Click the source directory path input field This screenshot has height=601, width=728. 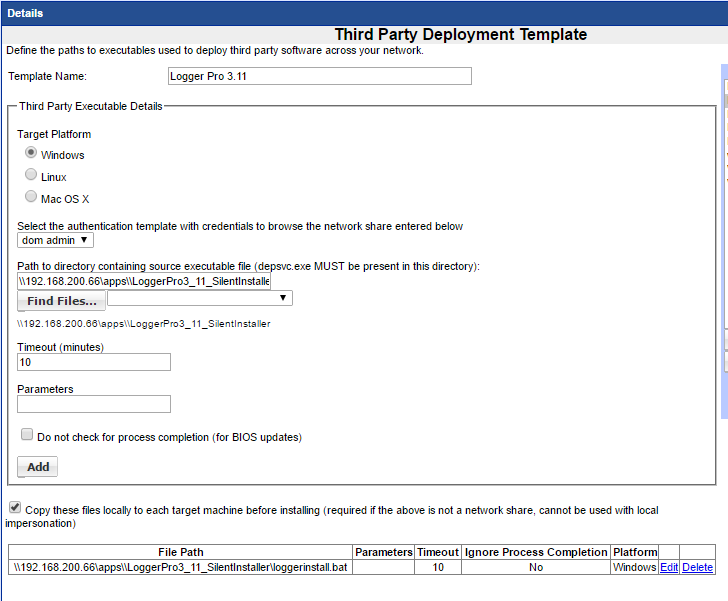coord(143,281)
